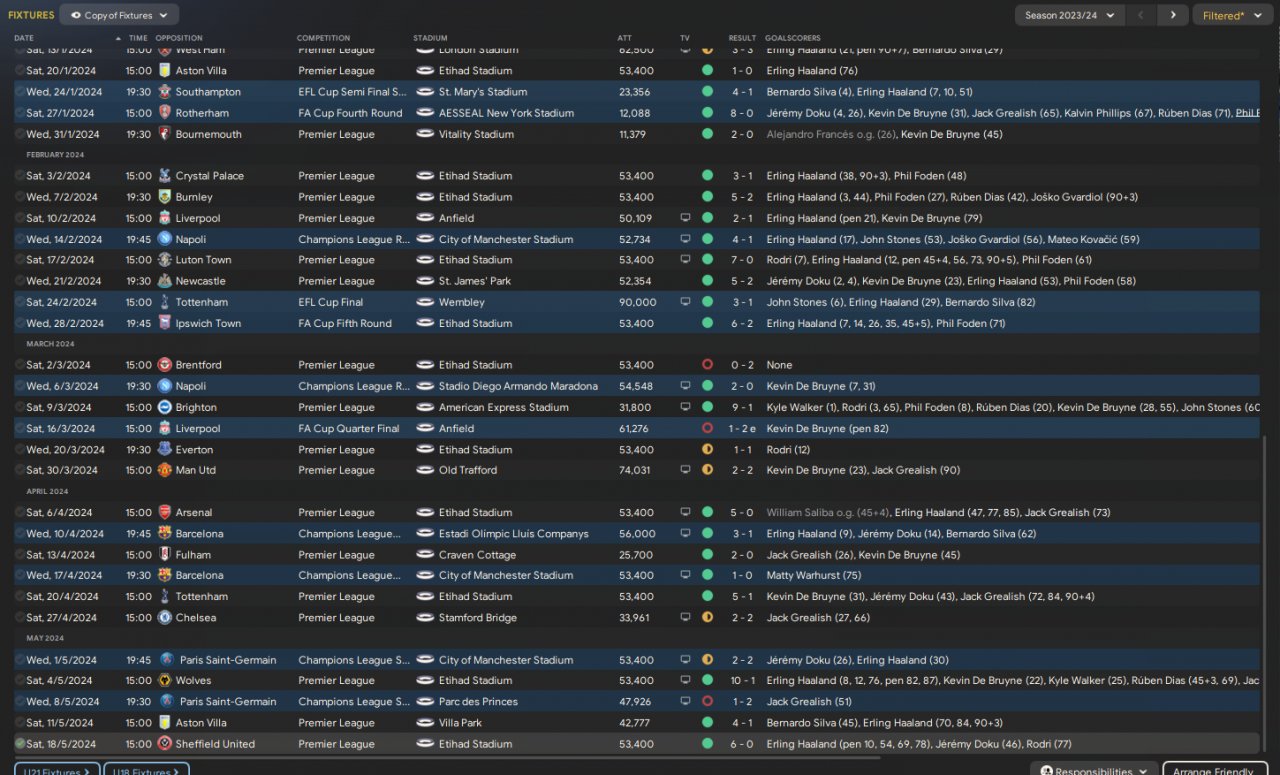Tick the row selector for Wed, 7/2/2024
This screenshot has height=775, width=1280.
20,197
